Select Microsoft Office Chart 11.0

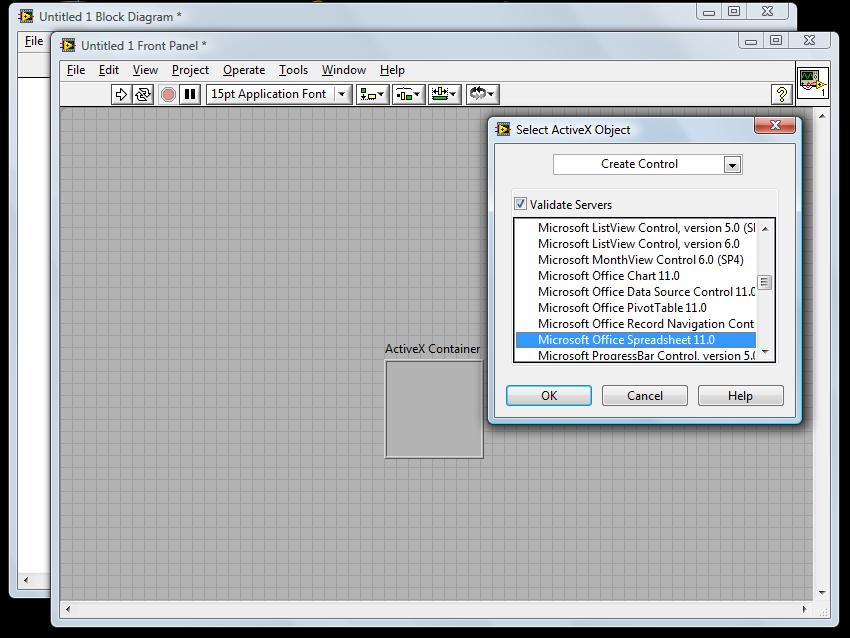tap(635, 276)
